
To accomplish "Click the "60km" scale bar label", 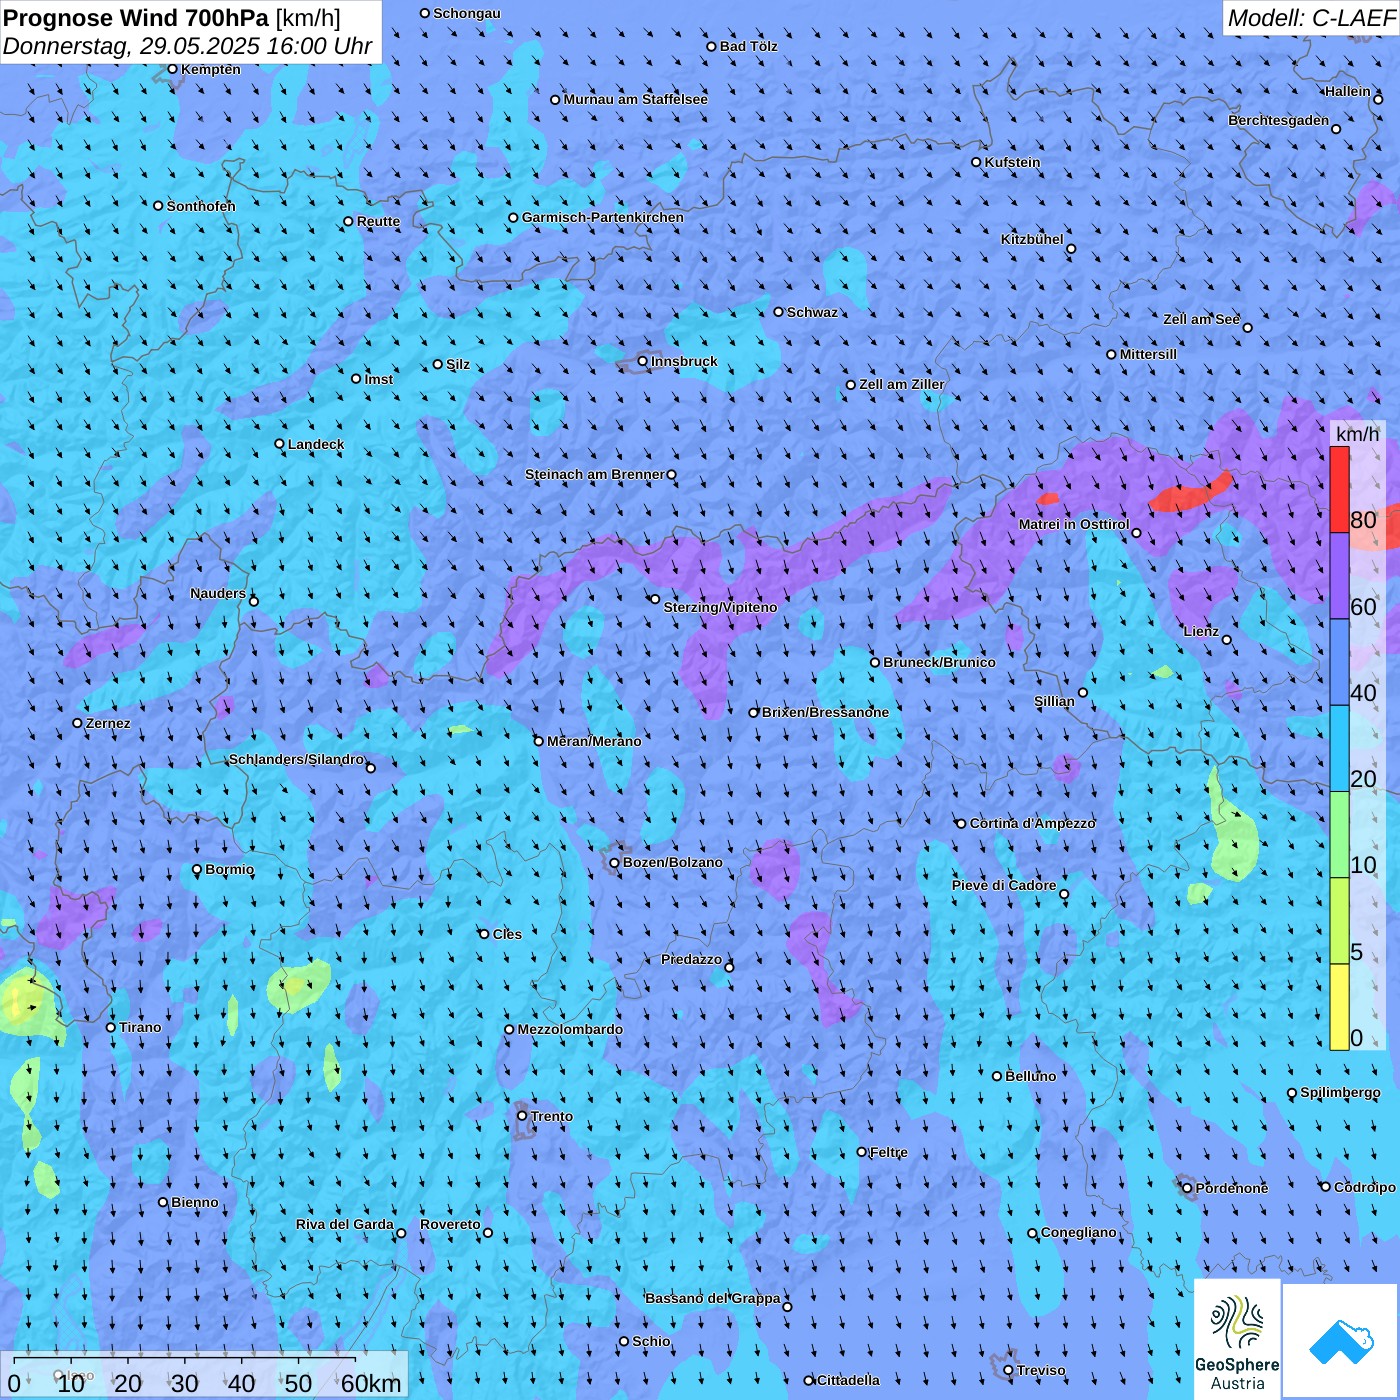I will click(x=371, y=1383).
